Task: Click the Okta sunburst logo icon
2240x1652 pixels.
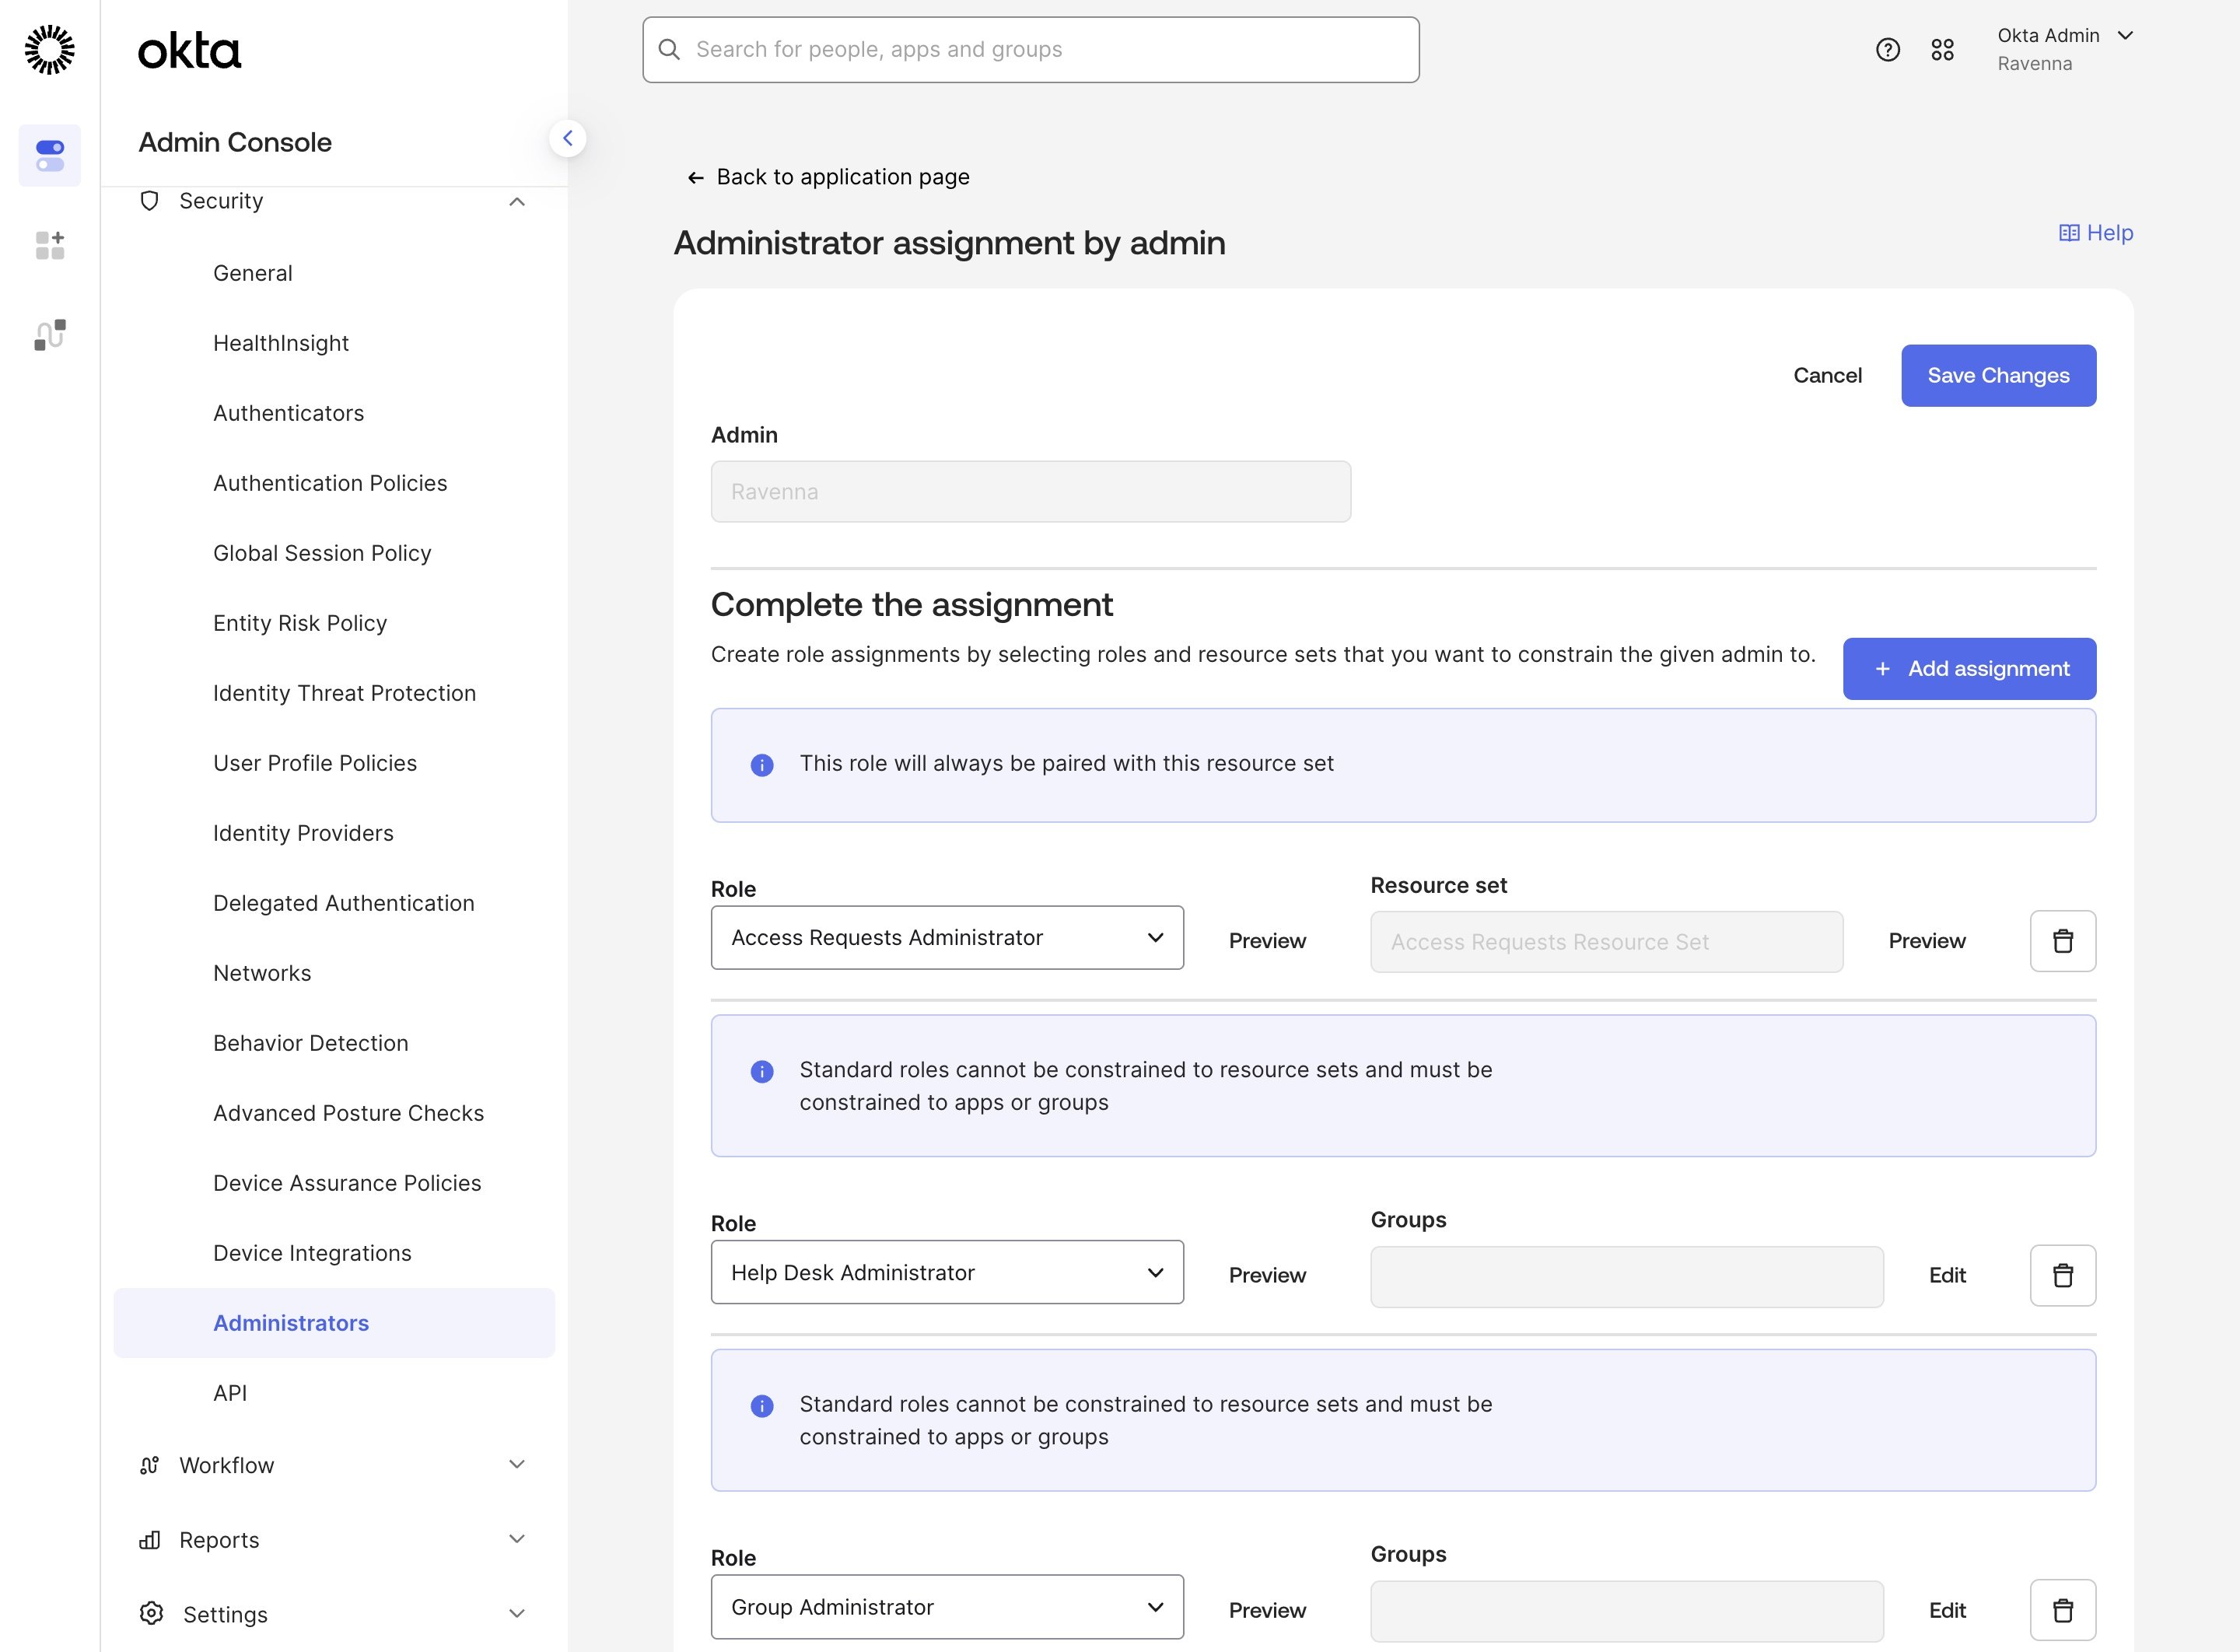Action: click(49, 50)
